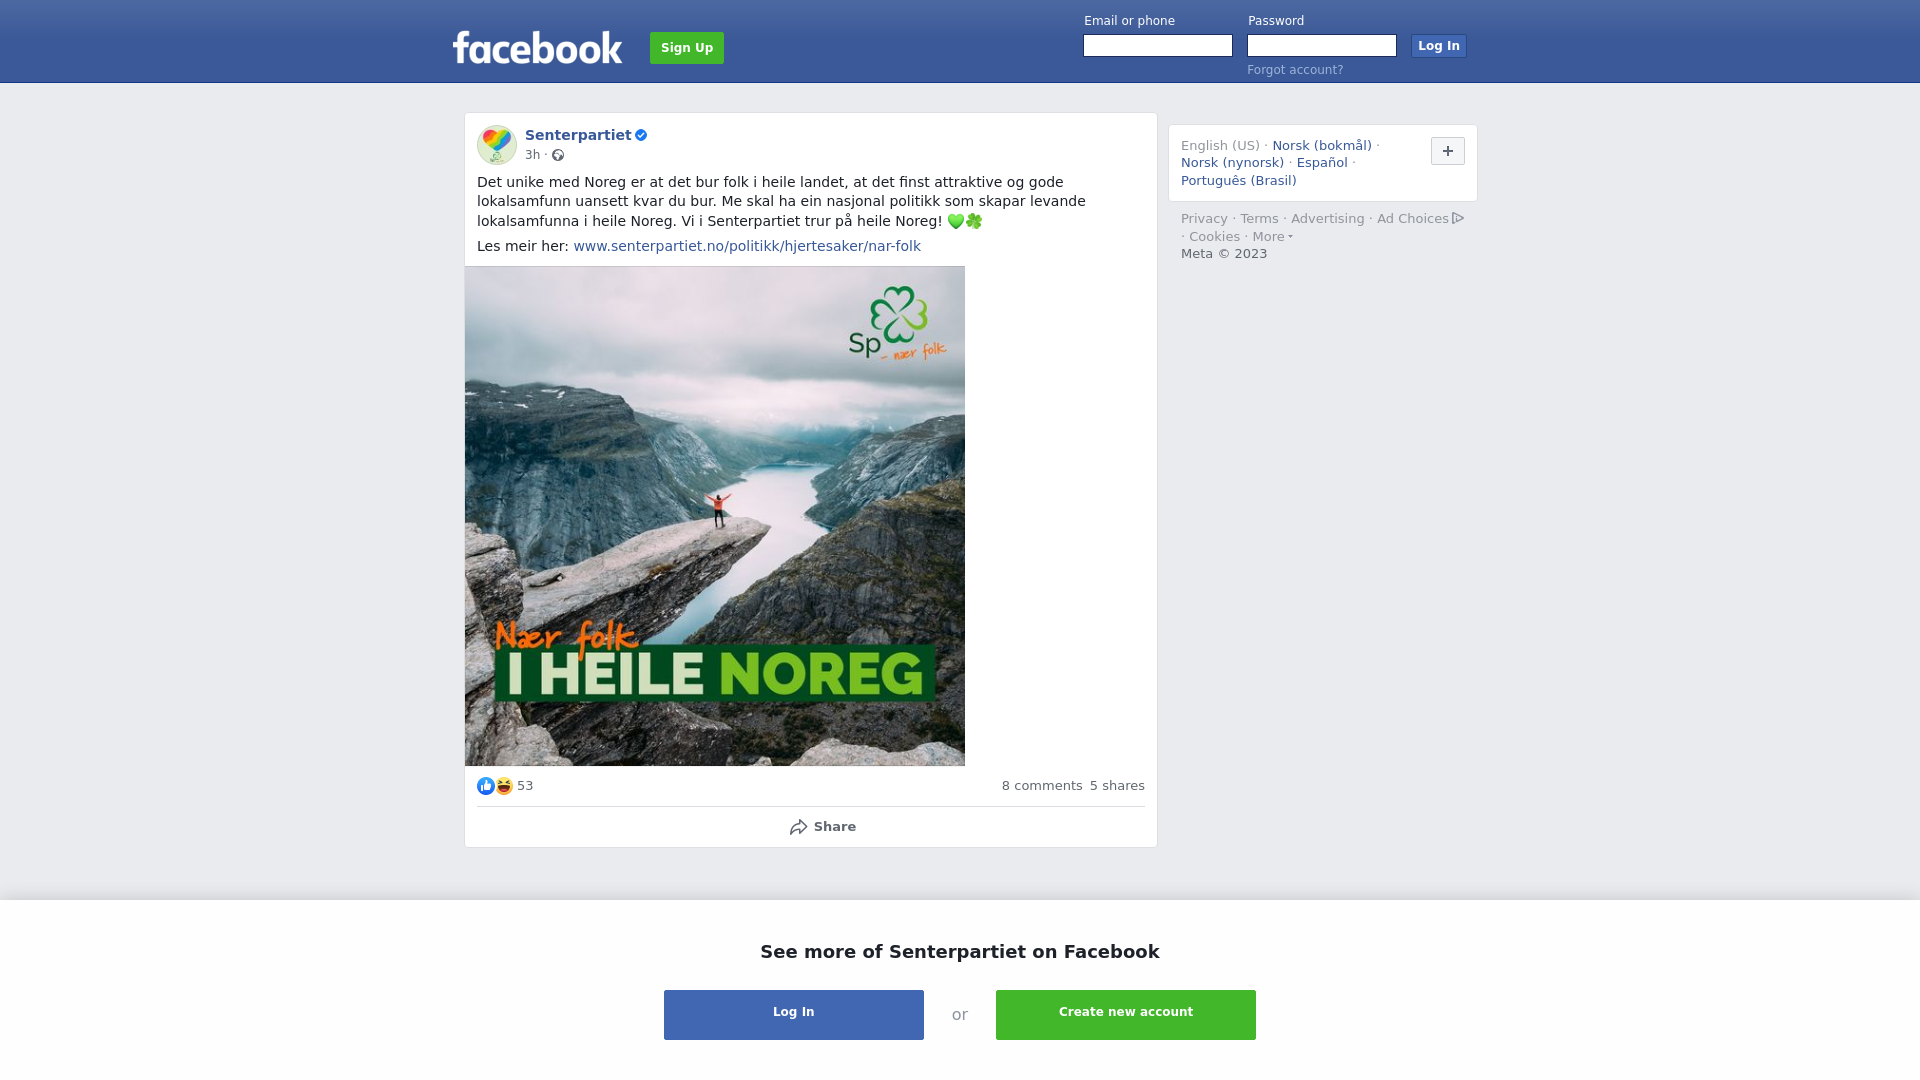The width and height of the screenshot is (1920, 1080).
Task: Focus the Email or phone field
Action: click(1158, 46)
